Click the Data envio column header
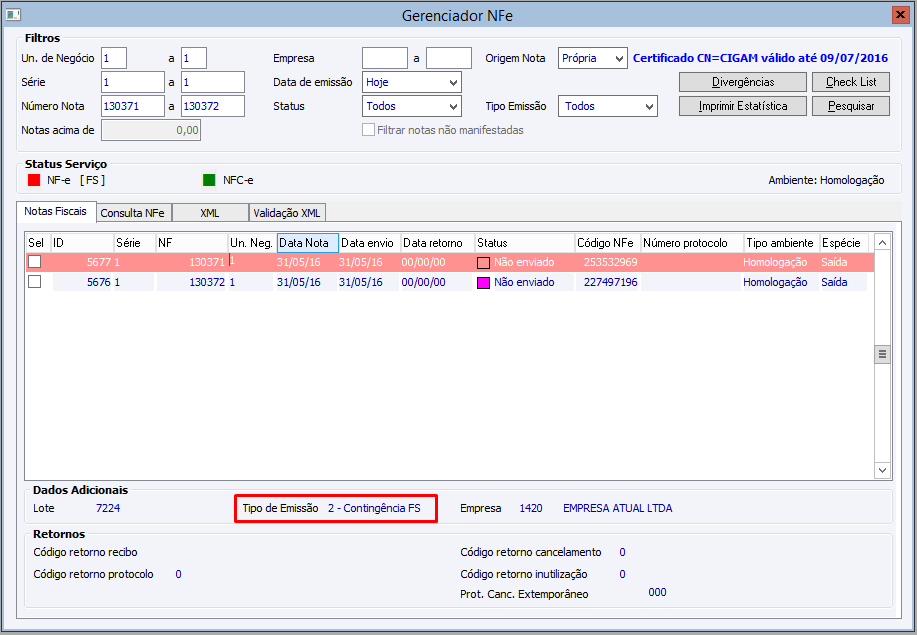The height and width of the screenshot is (635, 917). (370, 243)
